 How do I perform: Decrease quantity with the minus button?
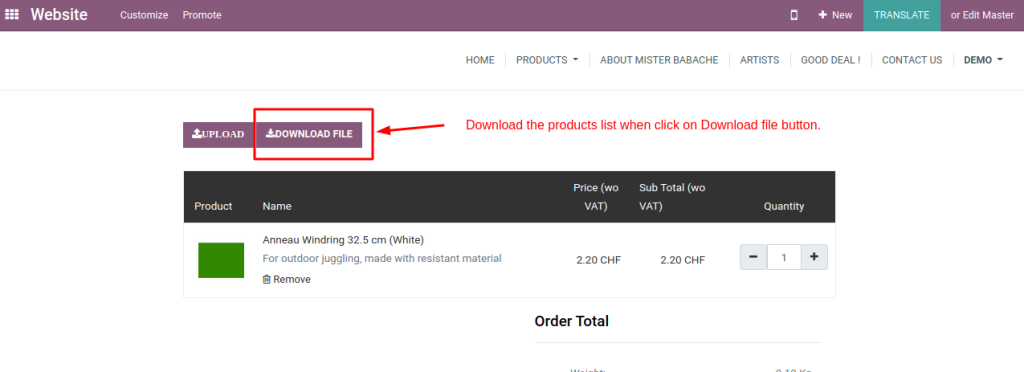(x=753, y=257)
